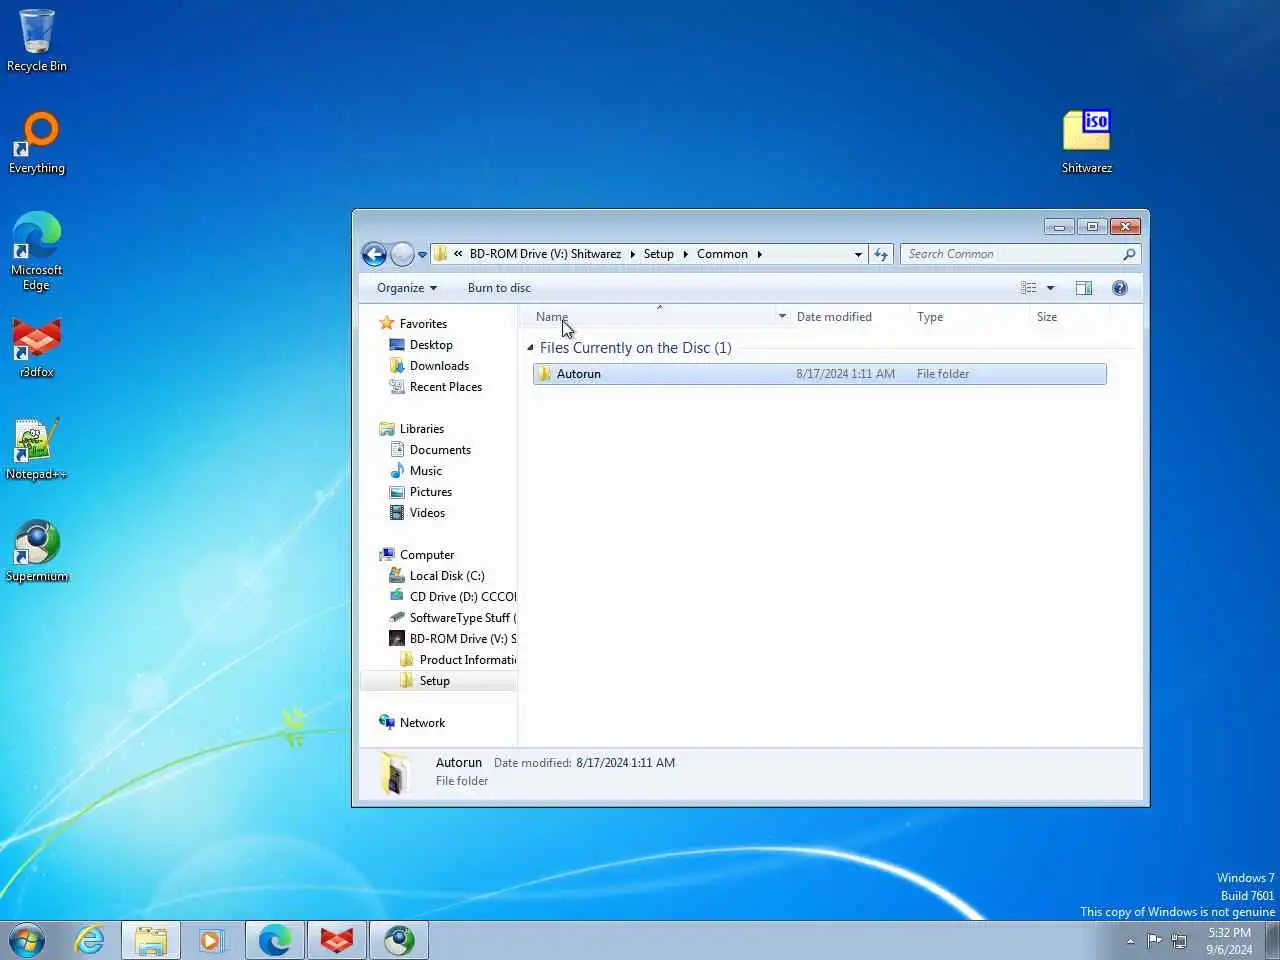The height and width of the screenshot is (960, 1280).
Task: Launch r3dfox from the taskbar
Action: tap(337, 940)
